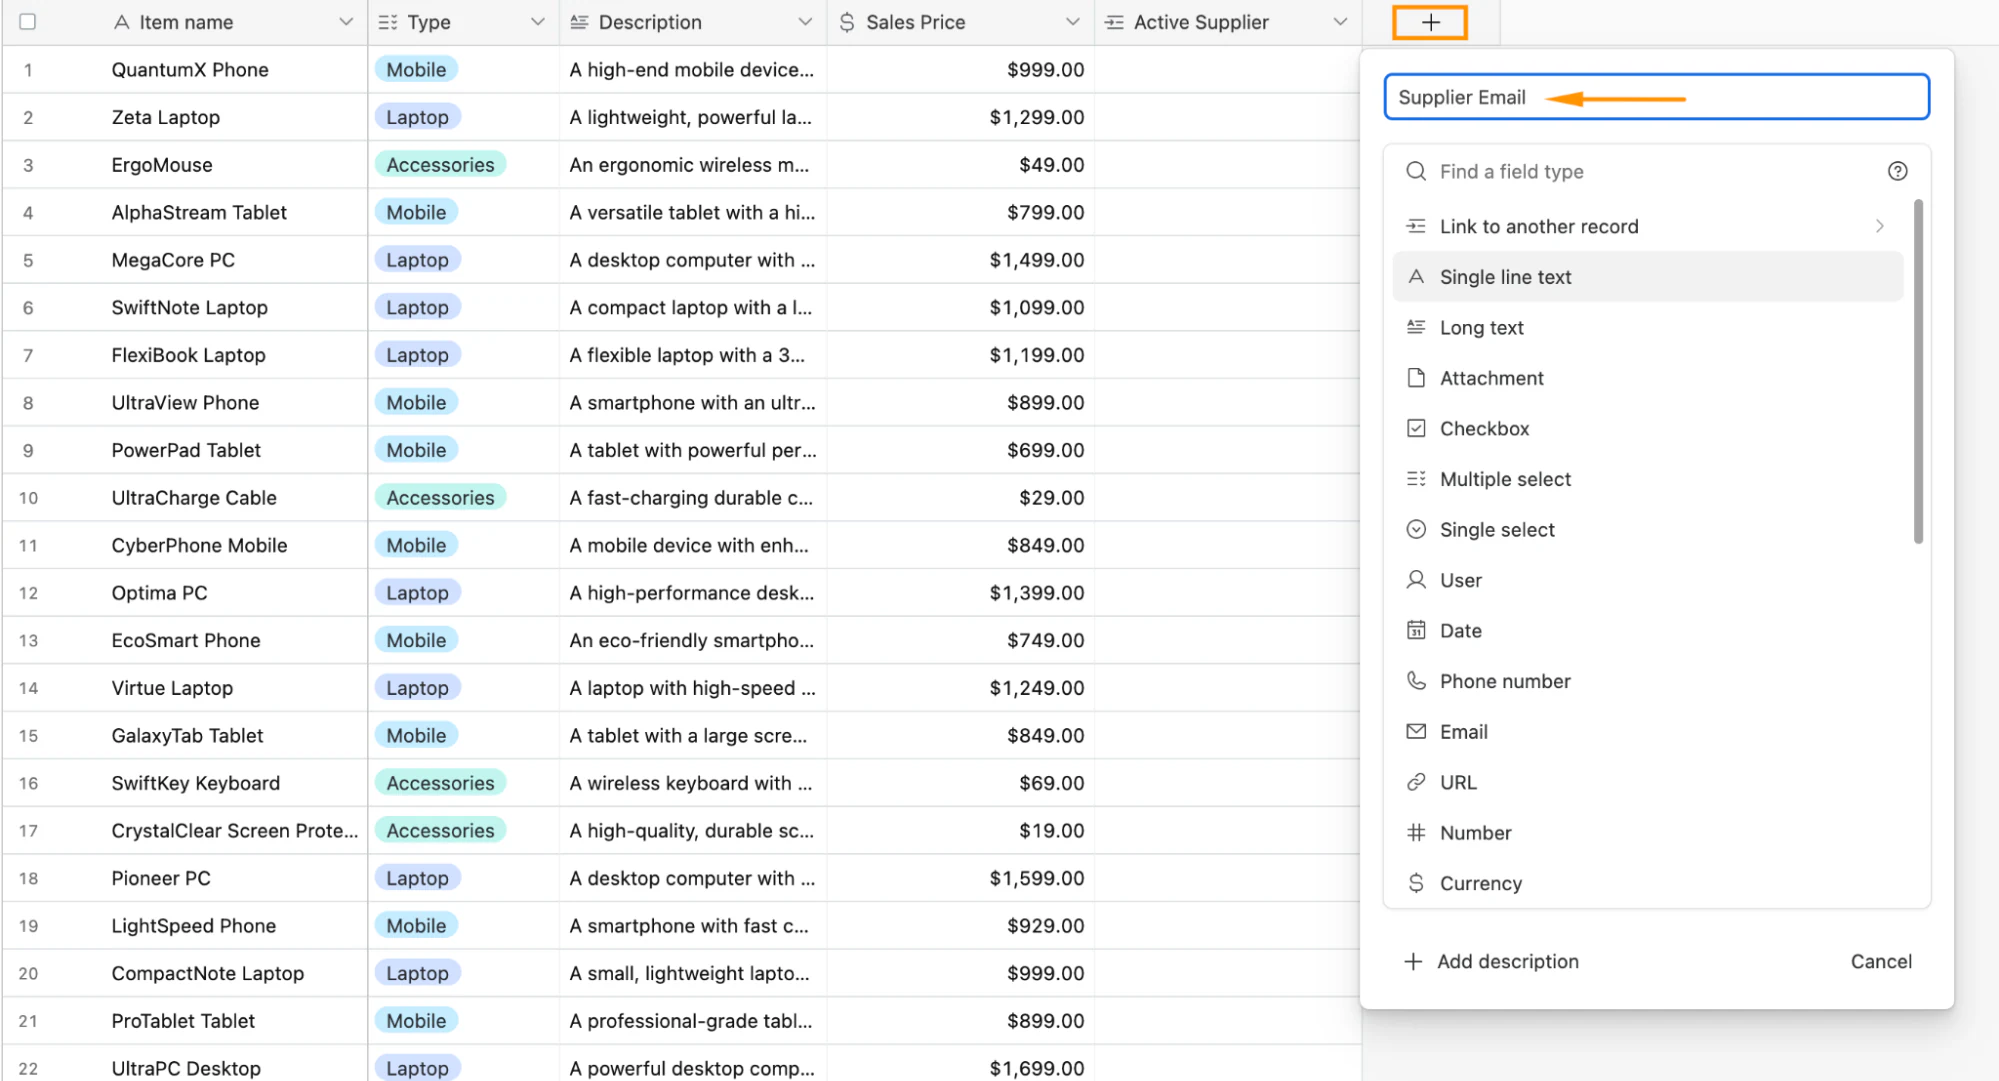Click the Accessories tag for ErgoMouse
Image resolution: width=1999 pixels, height=1081 pixels.
click(x=440, y=165)
